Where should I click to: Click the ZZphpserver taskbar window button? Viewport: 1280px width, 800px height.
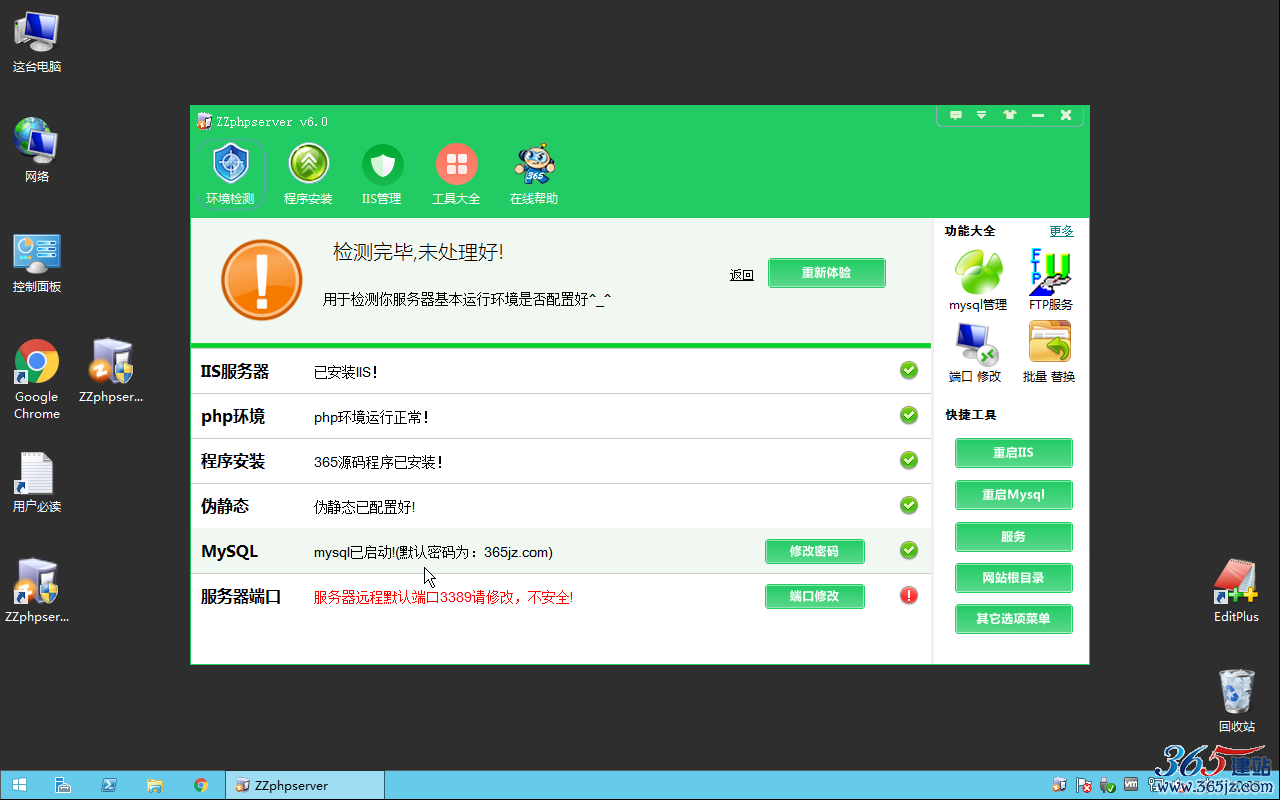[304, 786]
